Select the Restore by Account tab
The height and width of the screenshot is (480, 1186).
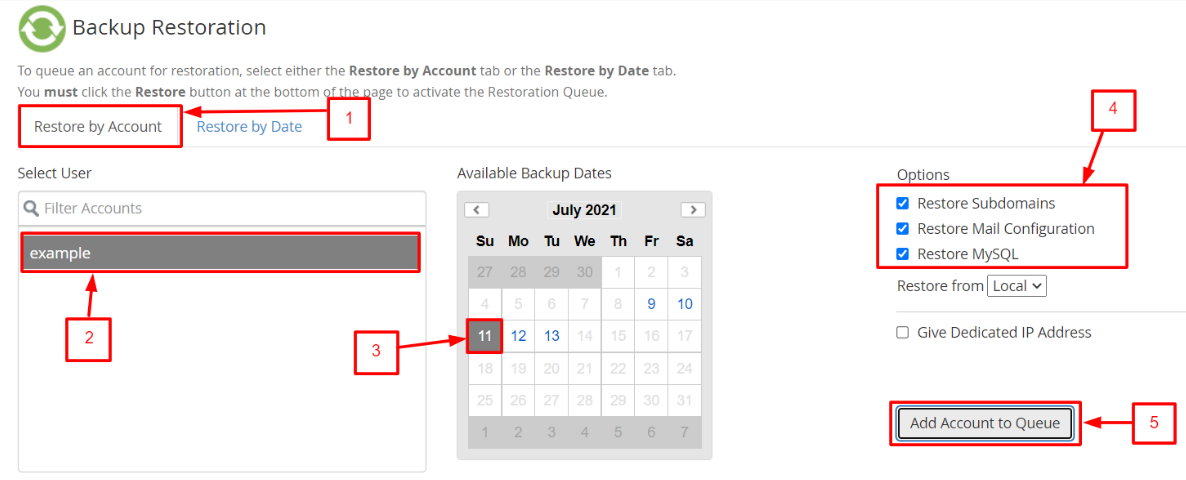(98, 126)
